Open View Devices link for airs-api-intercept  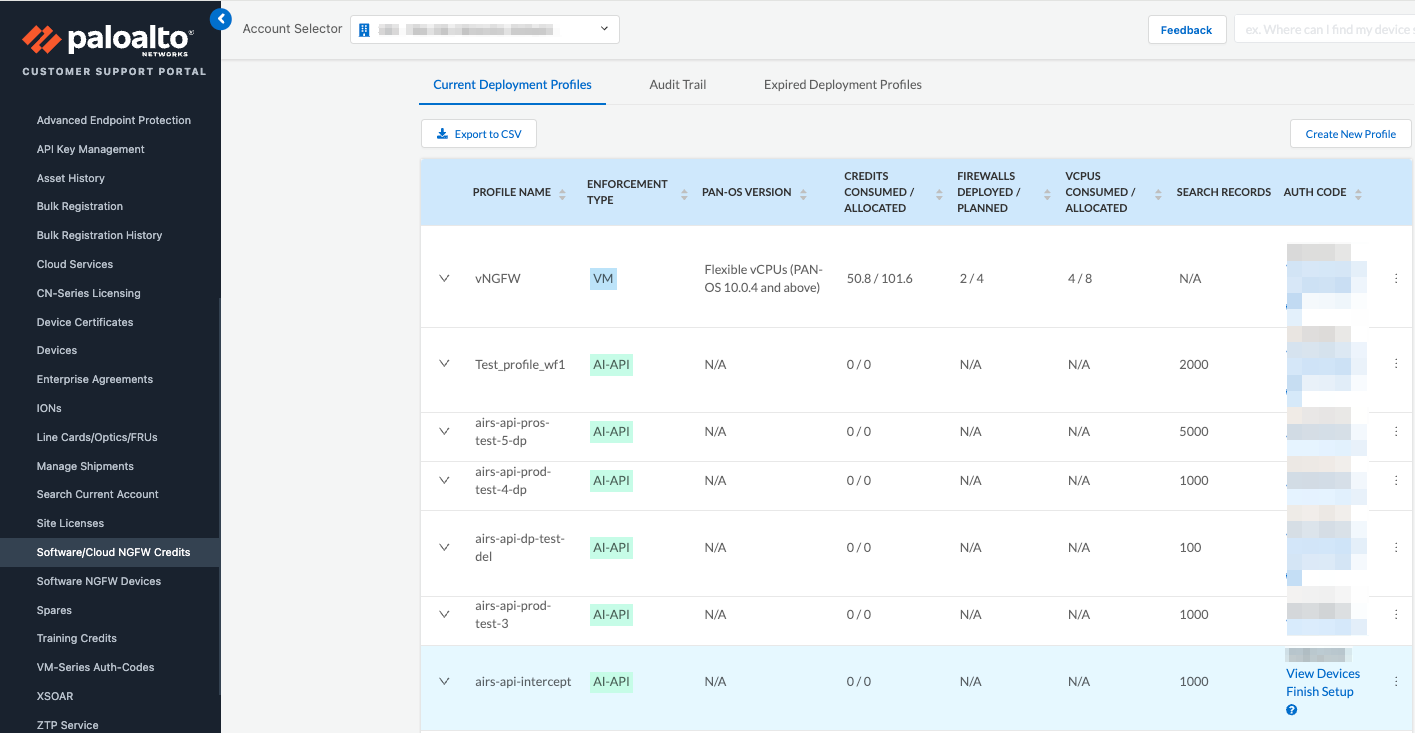[x=1322, y=674]
